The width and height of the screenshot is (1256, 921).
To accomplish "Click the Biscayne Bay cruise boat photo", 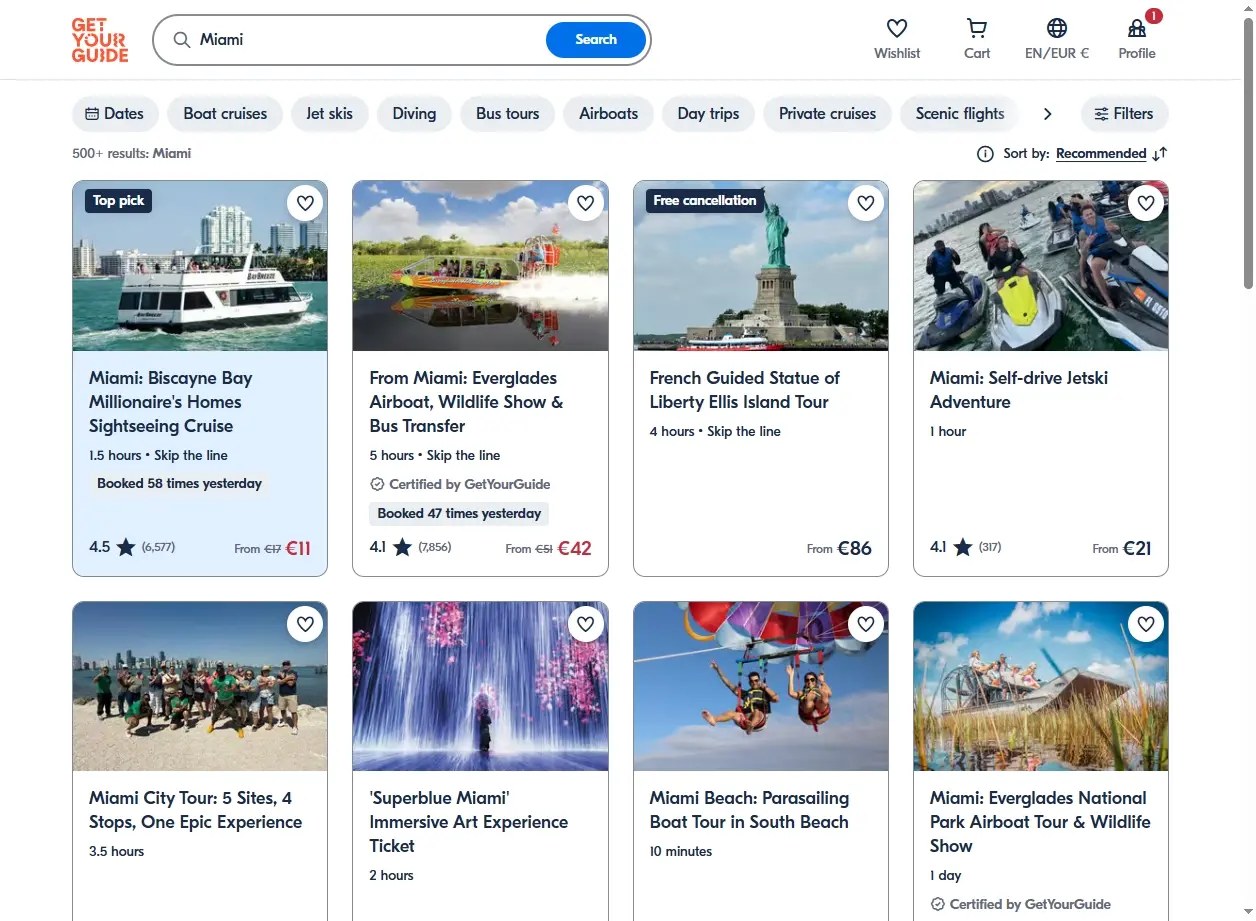I will coord(200,266).
